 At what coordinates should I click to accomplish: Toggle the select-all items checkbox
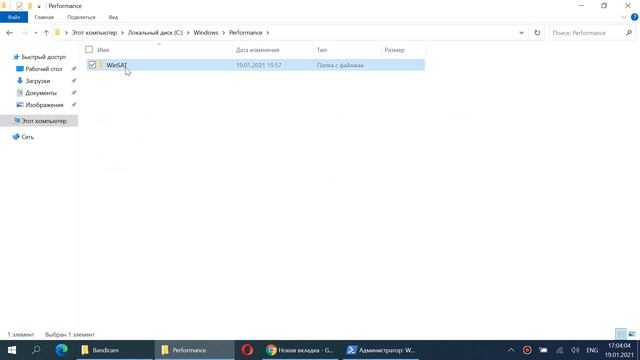click(x=89, y=49)
